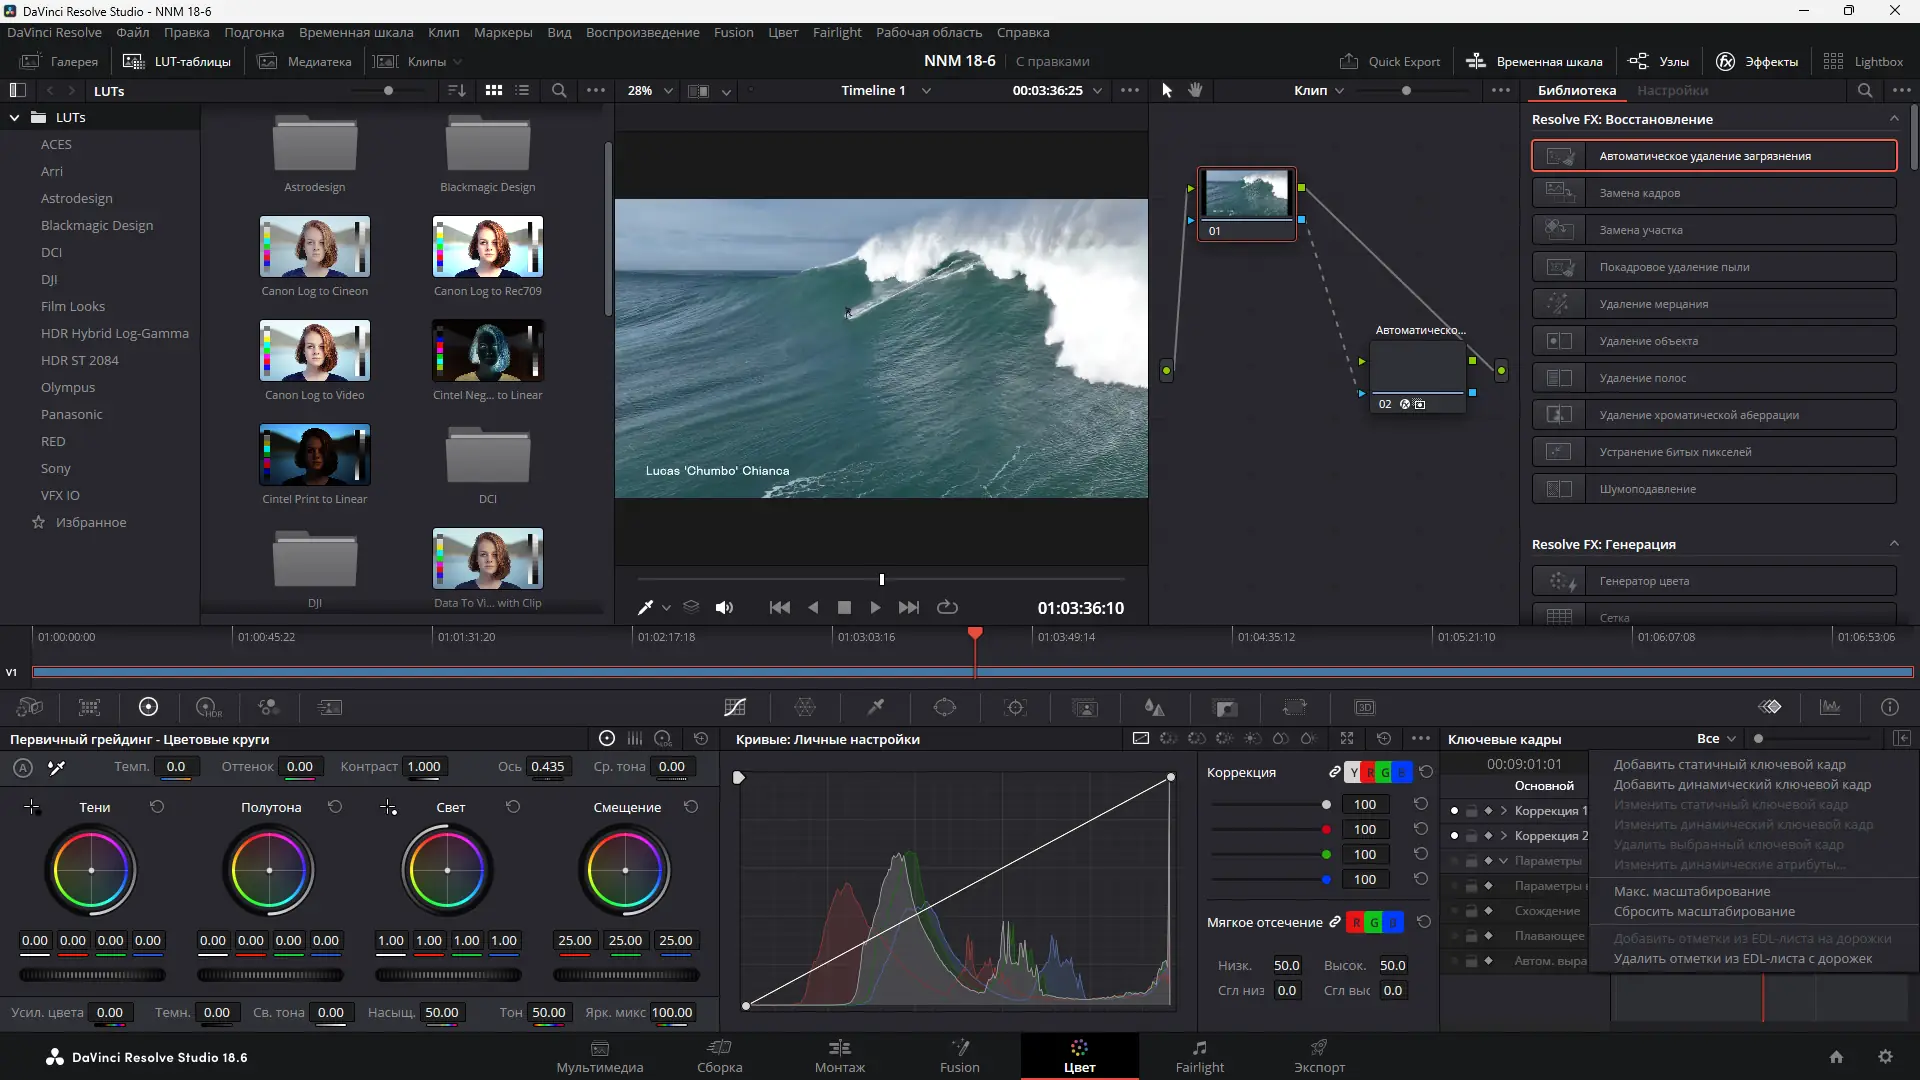Select the Canon Log to Rec709 LUT thumbnail
Image resolution: width=1920 pixels, height=1080 pixels.
[x=488, y=247]
